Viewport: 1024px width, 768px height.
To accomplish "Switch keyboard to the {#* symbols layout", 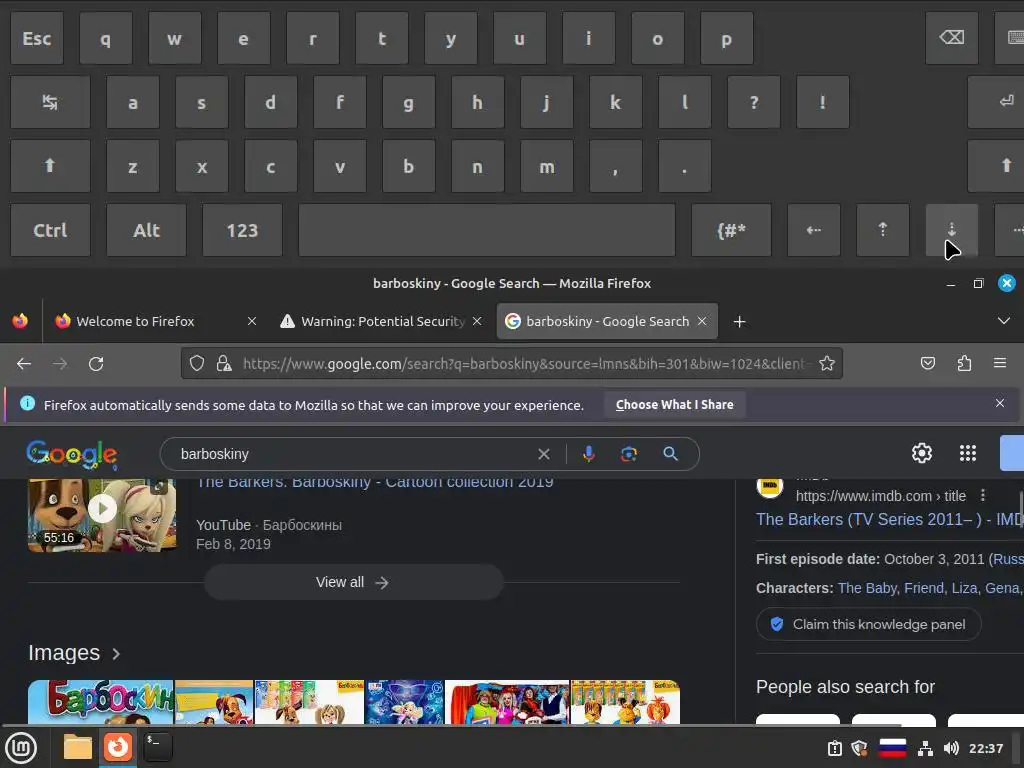I will point(731,230).
